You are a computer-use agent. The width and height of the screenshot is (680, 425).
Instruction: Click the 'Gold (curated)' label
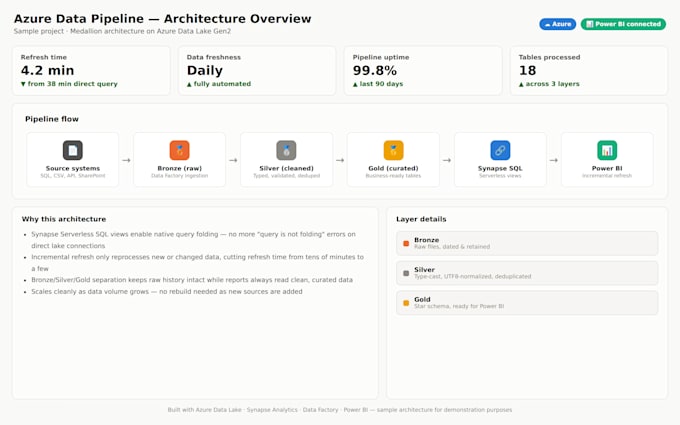[393, 168]
